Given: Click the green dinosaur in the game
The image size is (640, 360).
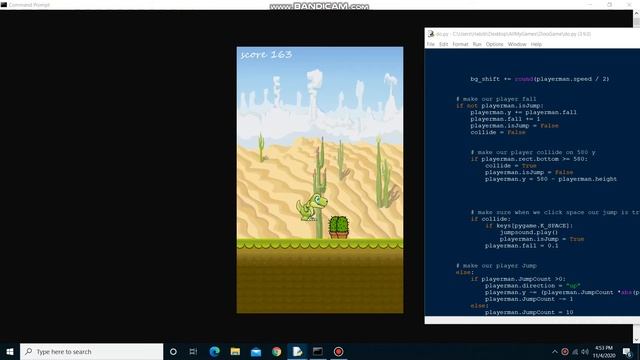Looking at the screenshot, I should (x=311, y=207).
